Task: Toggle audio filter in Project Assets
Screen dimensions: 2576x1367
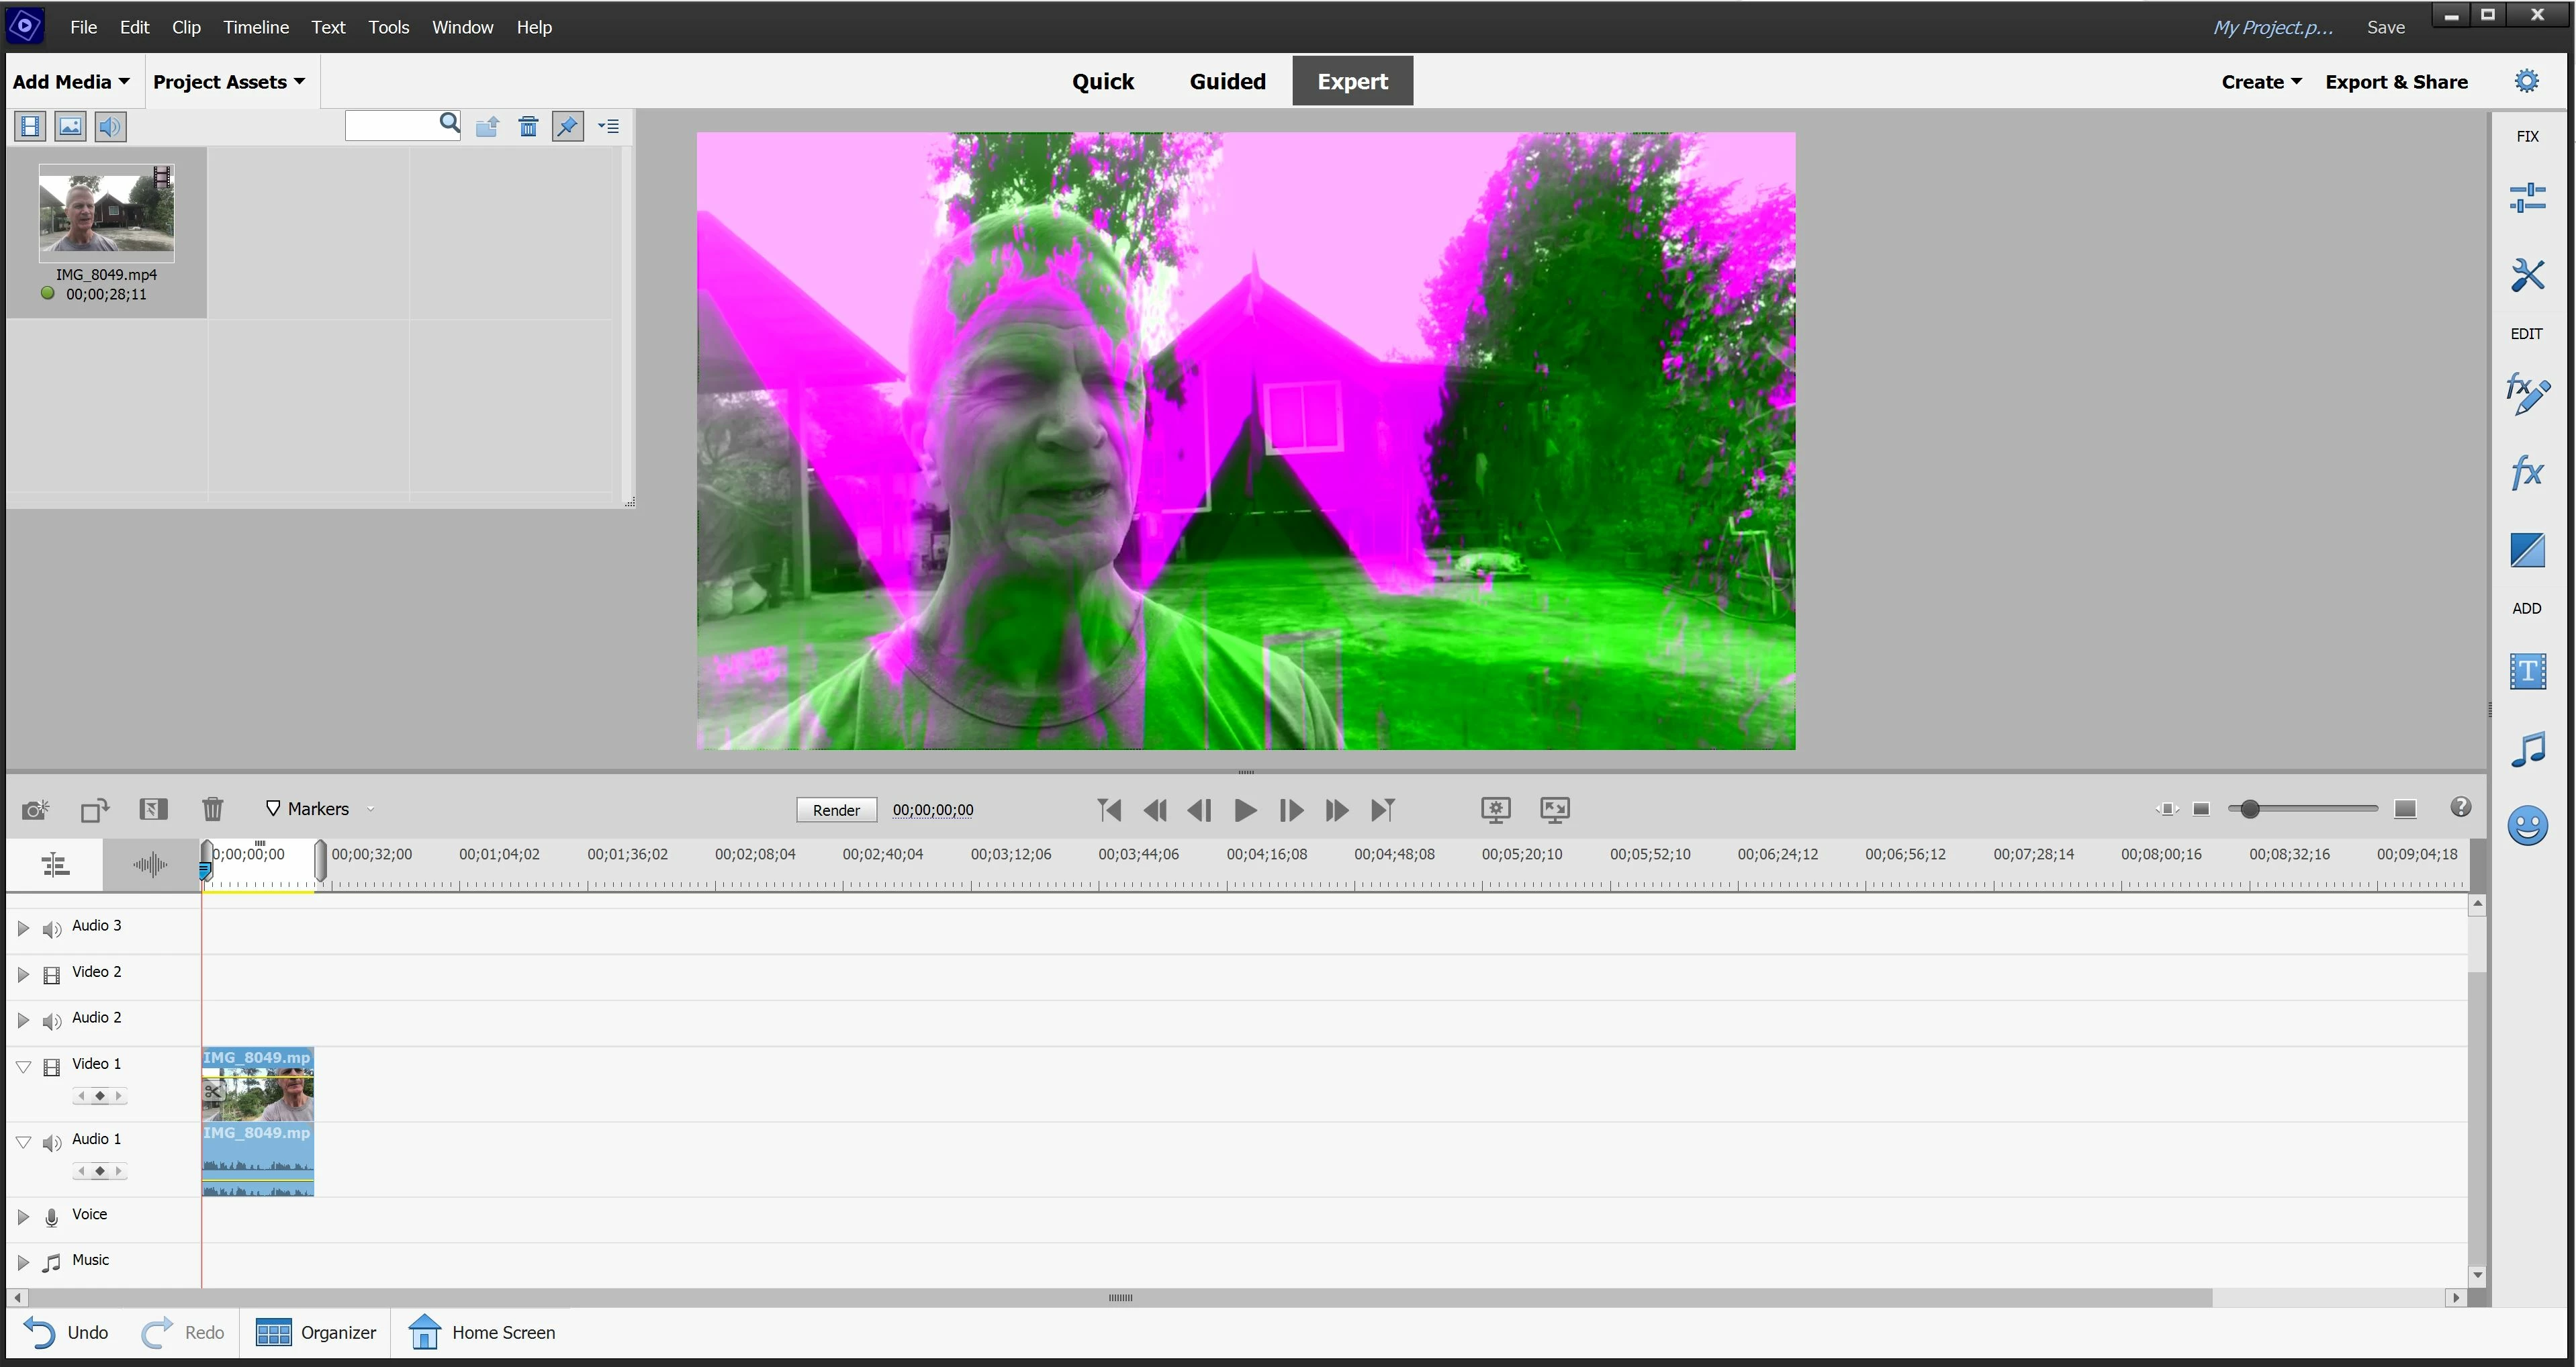Action: [110, 126]
